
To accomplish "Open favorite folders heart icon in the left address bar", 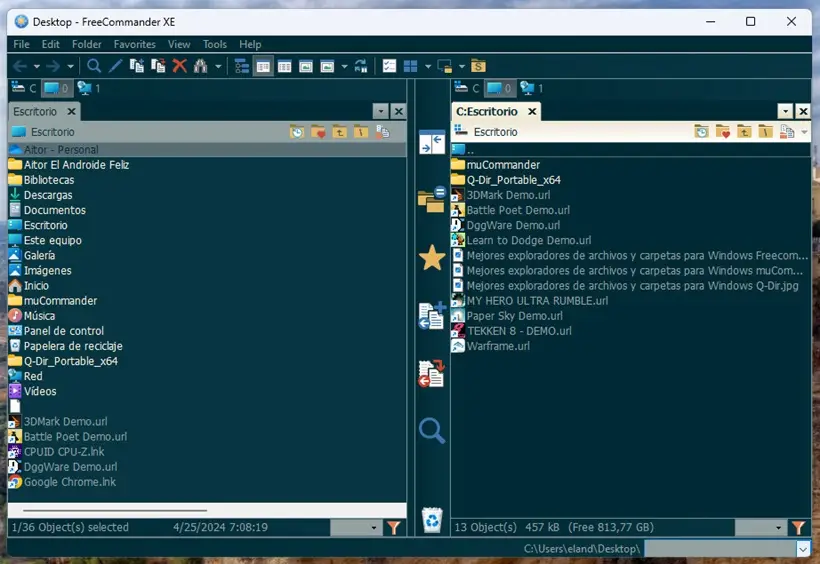I will 318,132.
